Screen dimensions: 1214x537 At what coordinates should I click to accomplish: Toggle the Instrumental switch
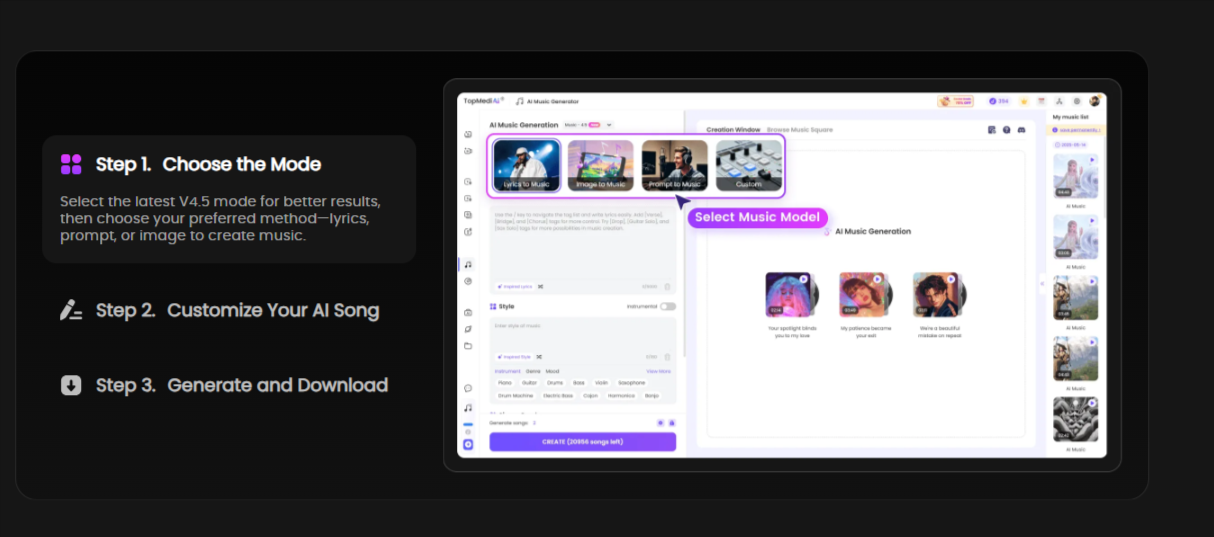(667, 306)
